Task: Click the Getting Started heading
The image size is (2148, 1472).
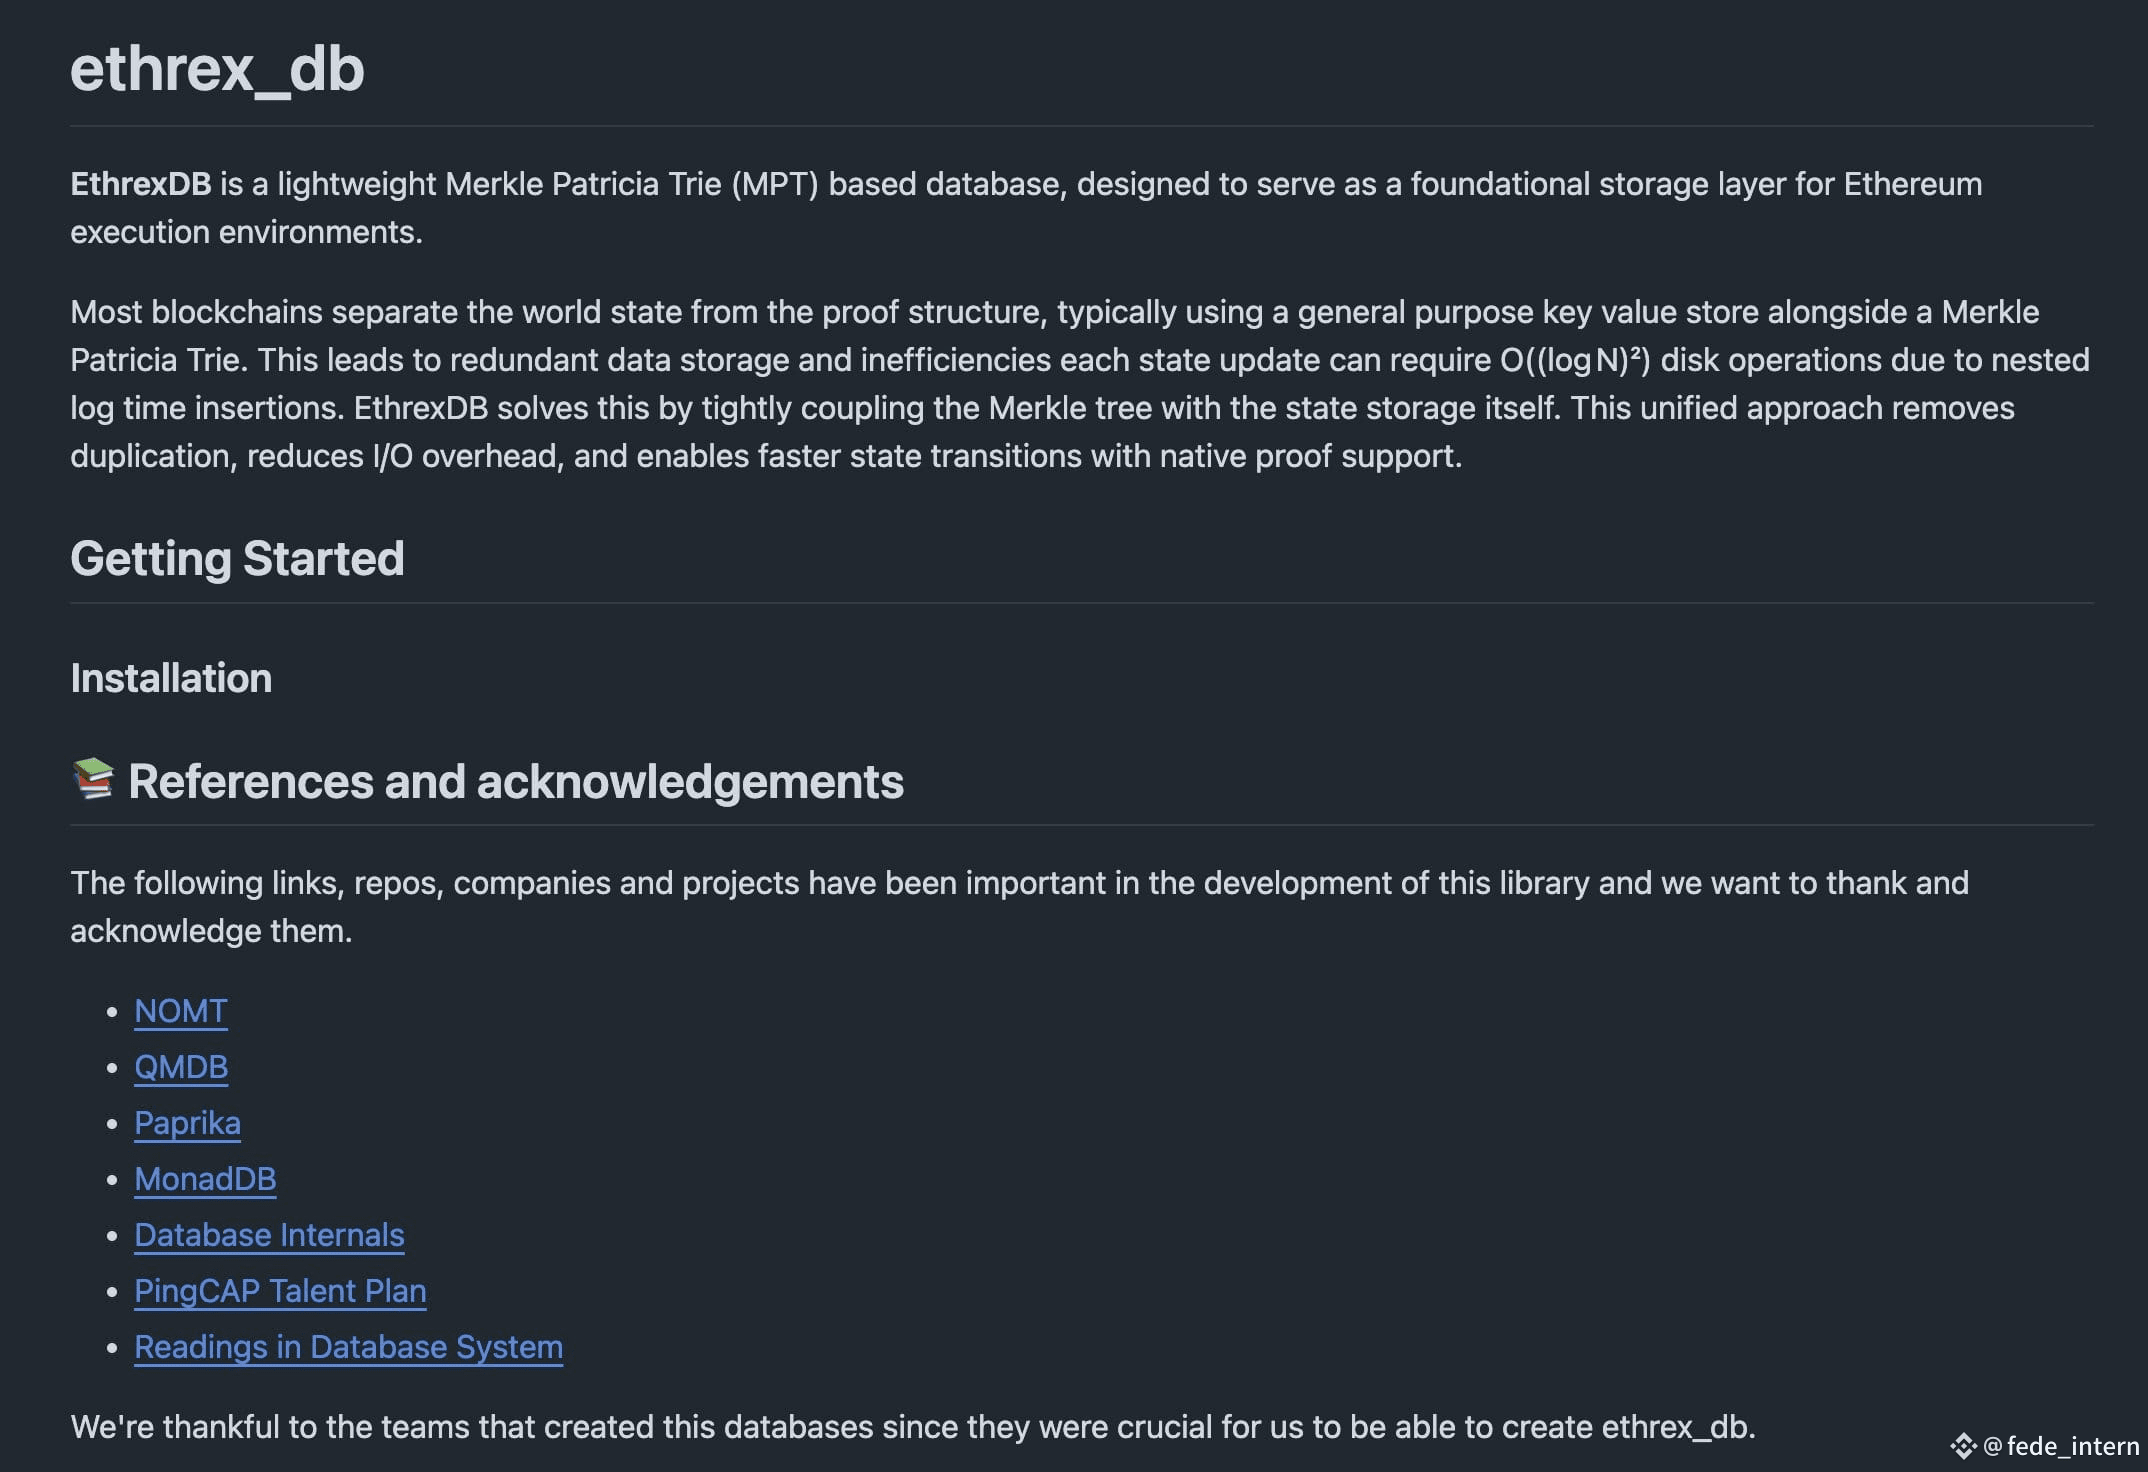Action: [237, 558]
